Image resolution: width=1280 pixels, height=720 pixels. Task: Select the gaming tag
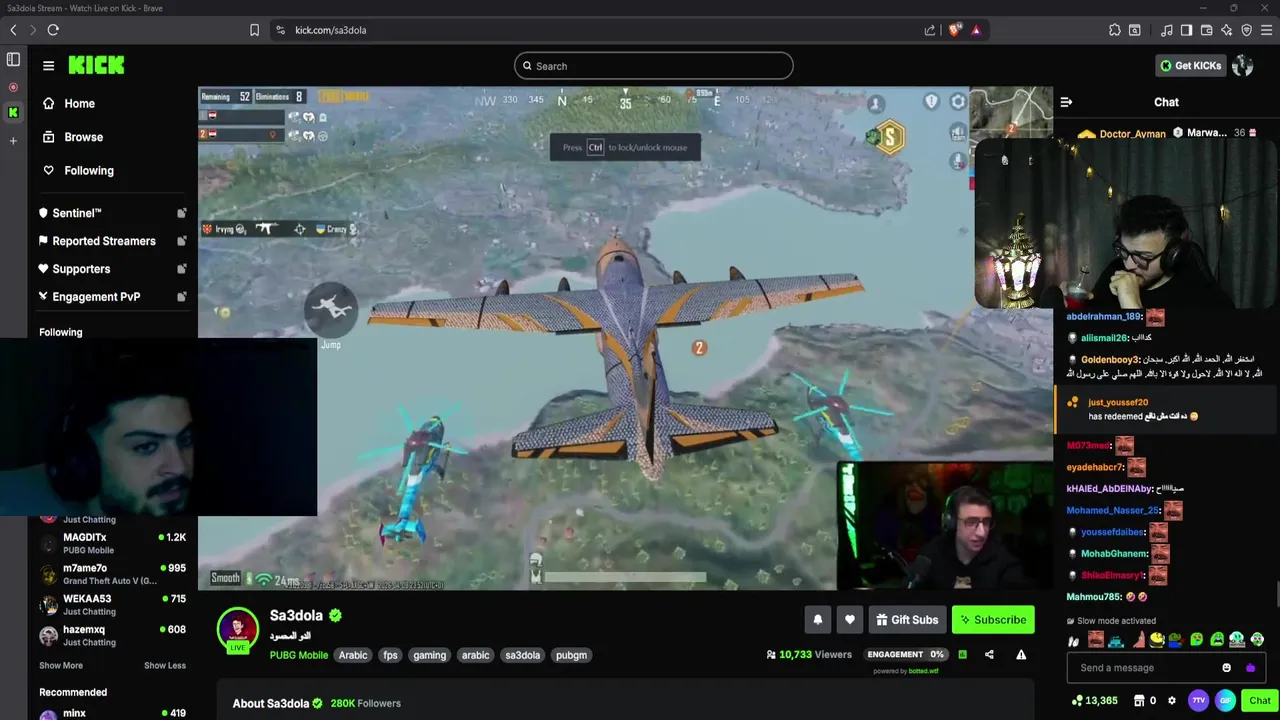(x=430, y=655)
